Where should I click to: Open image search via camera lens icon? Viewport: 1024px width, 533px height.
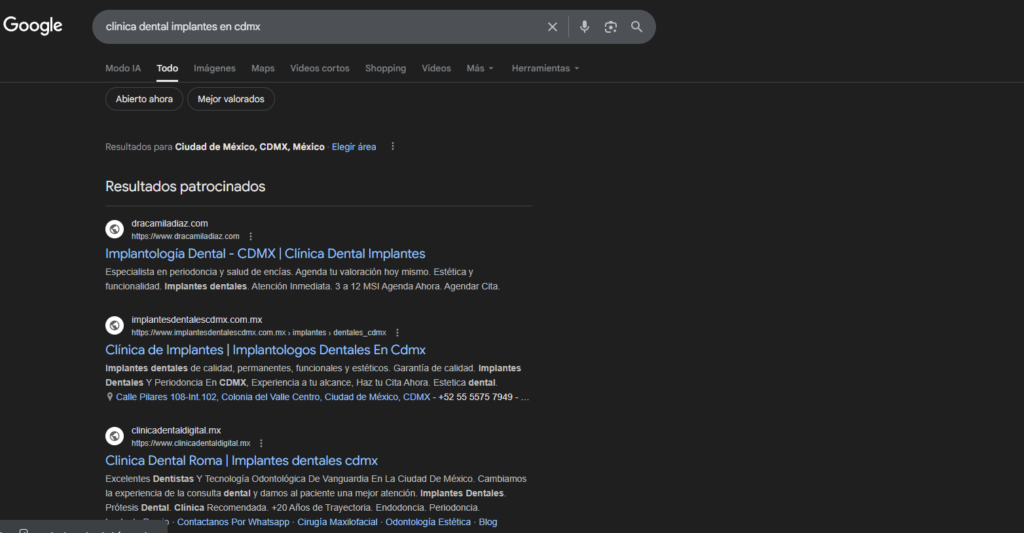(x=610, y=27)
